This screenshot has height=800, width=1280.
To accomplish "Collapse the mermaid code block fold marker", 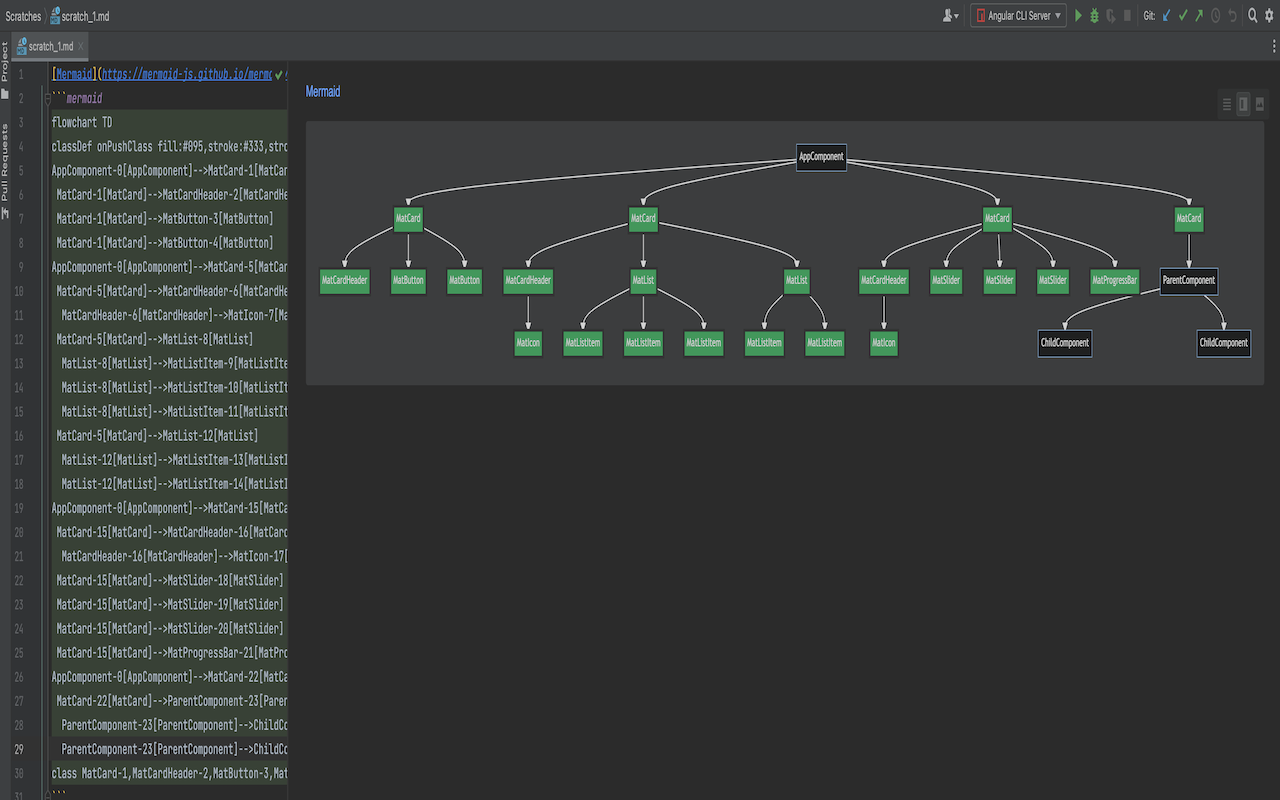I will tap(46, 99).
